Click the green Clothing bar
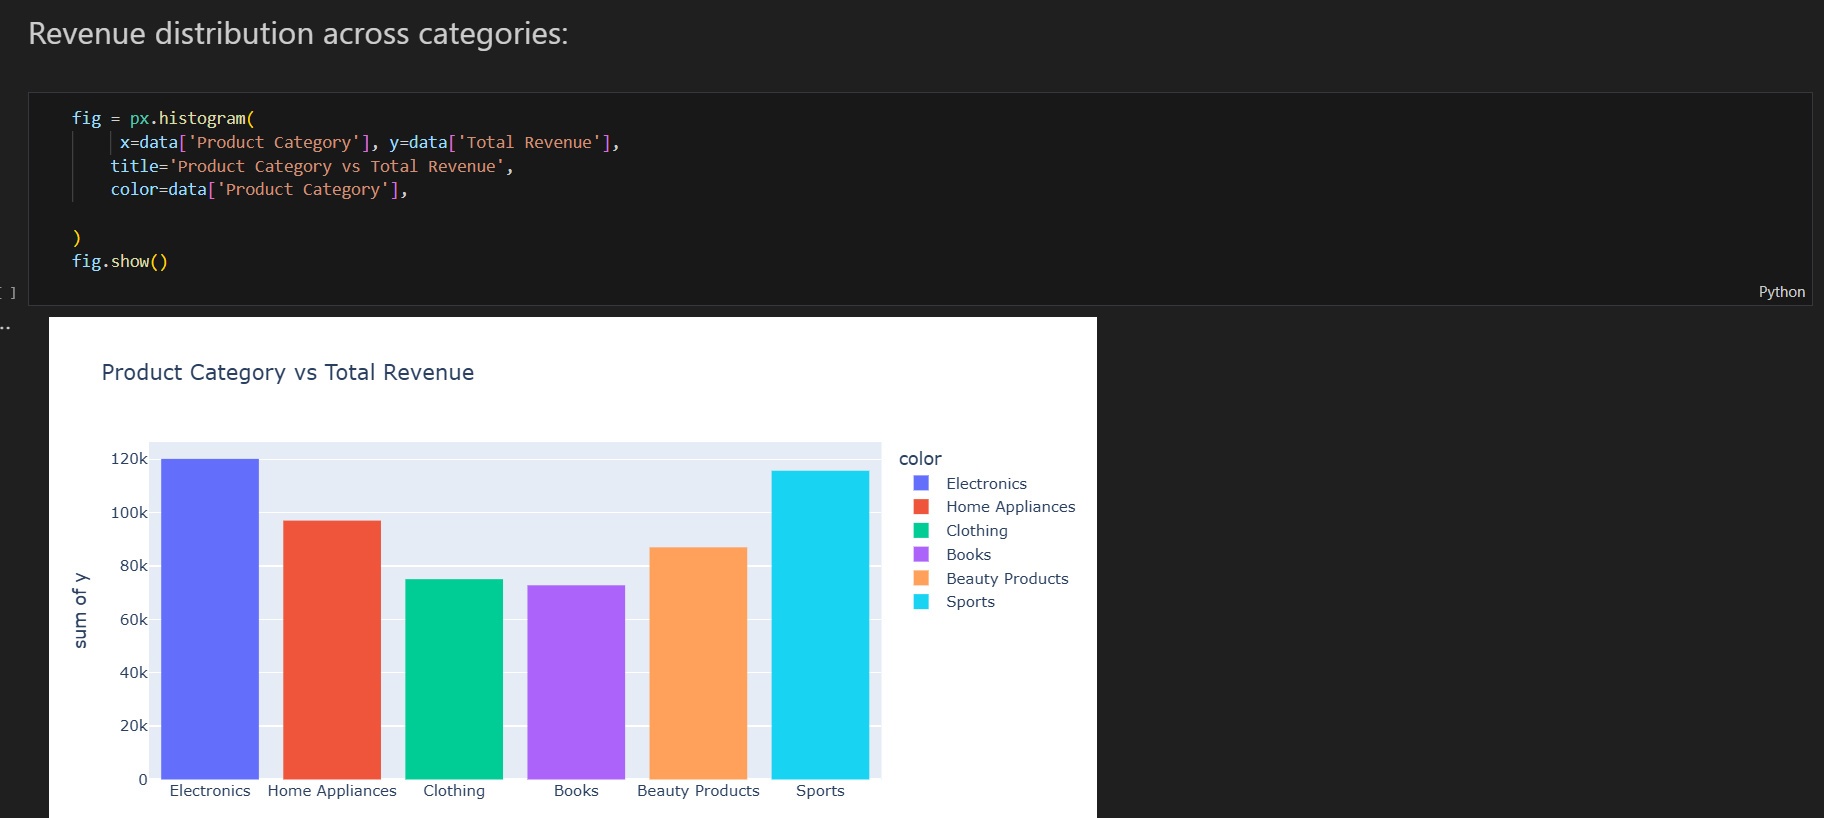The width and height of the screenshot is (1824, 818). (454, 679)
